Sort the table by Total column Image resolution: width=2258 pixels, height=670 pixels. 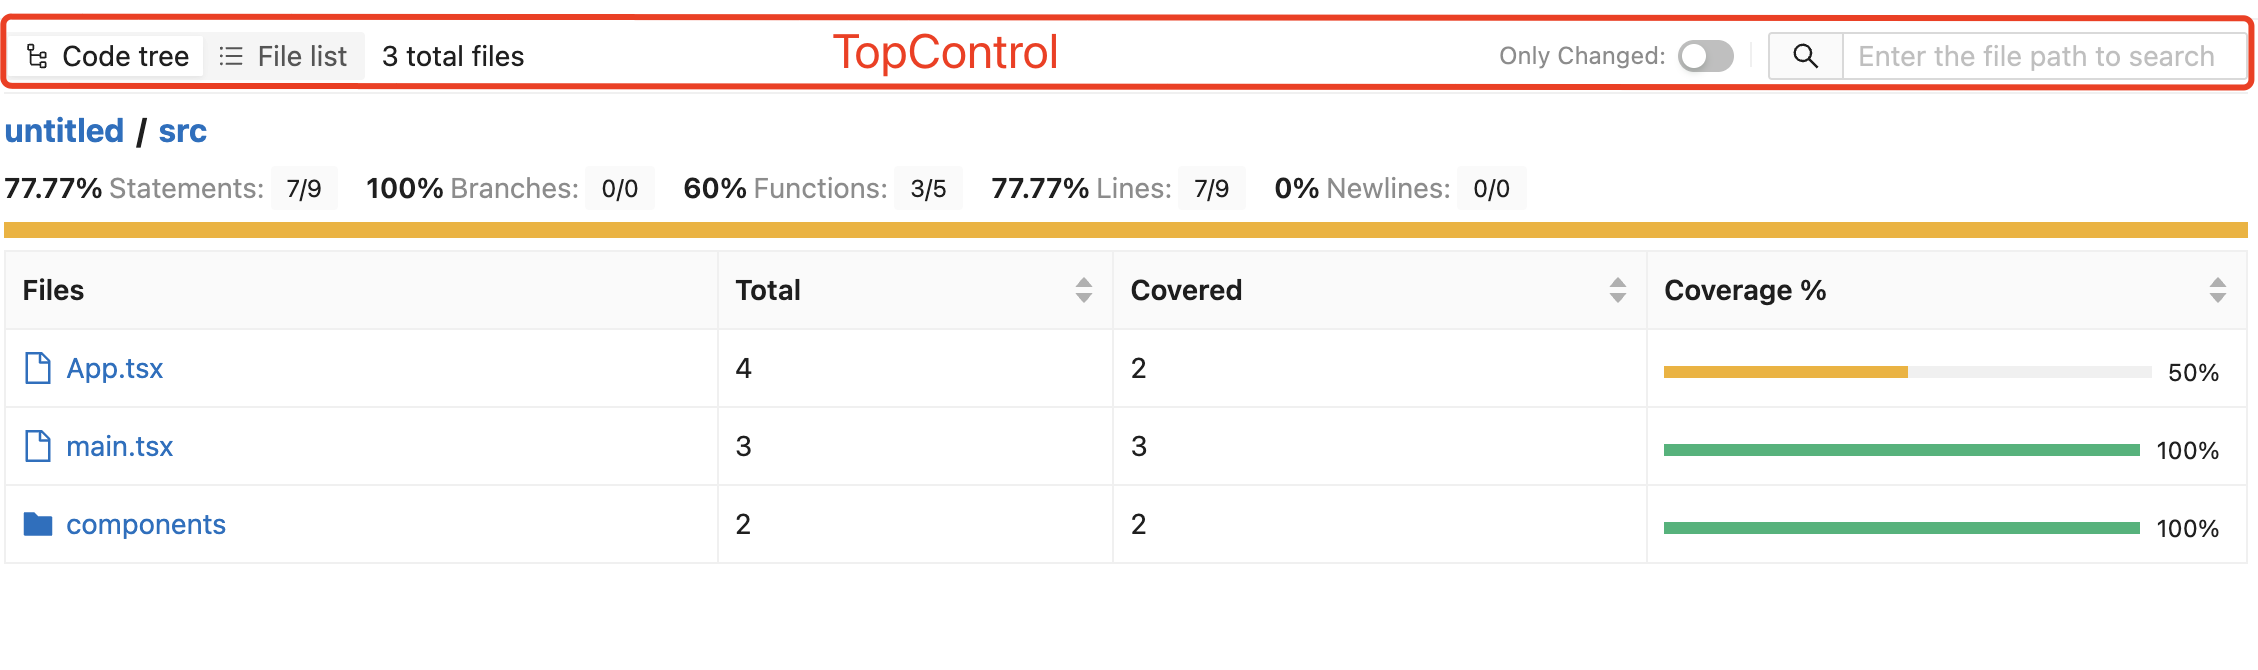(1083, 290)
